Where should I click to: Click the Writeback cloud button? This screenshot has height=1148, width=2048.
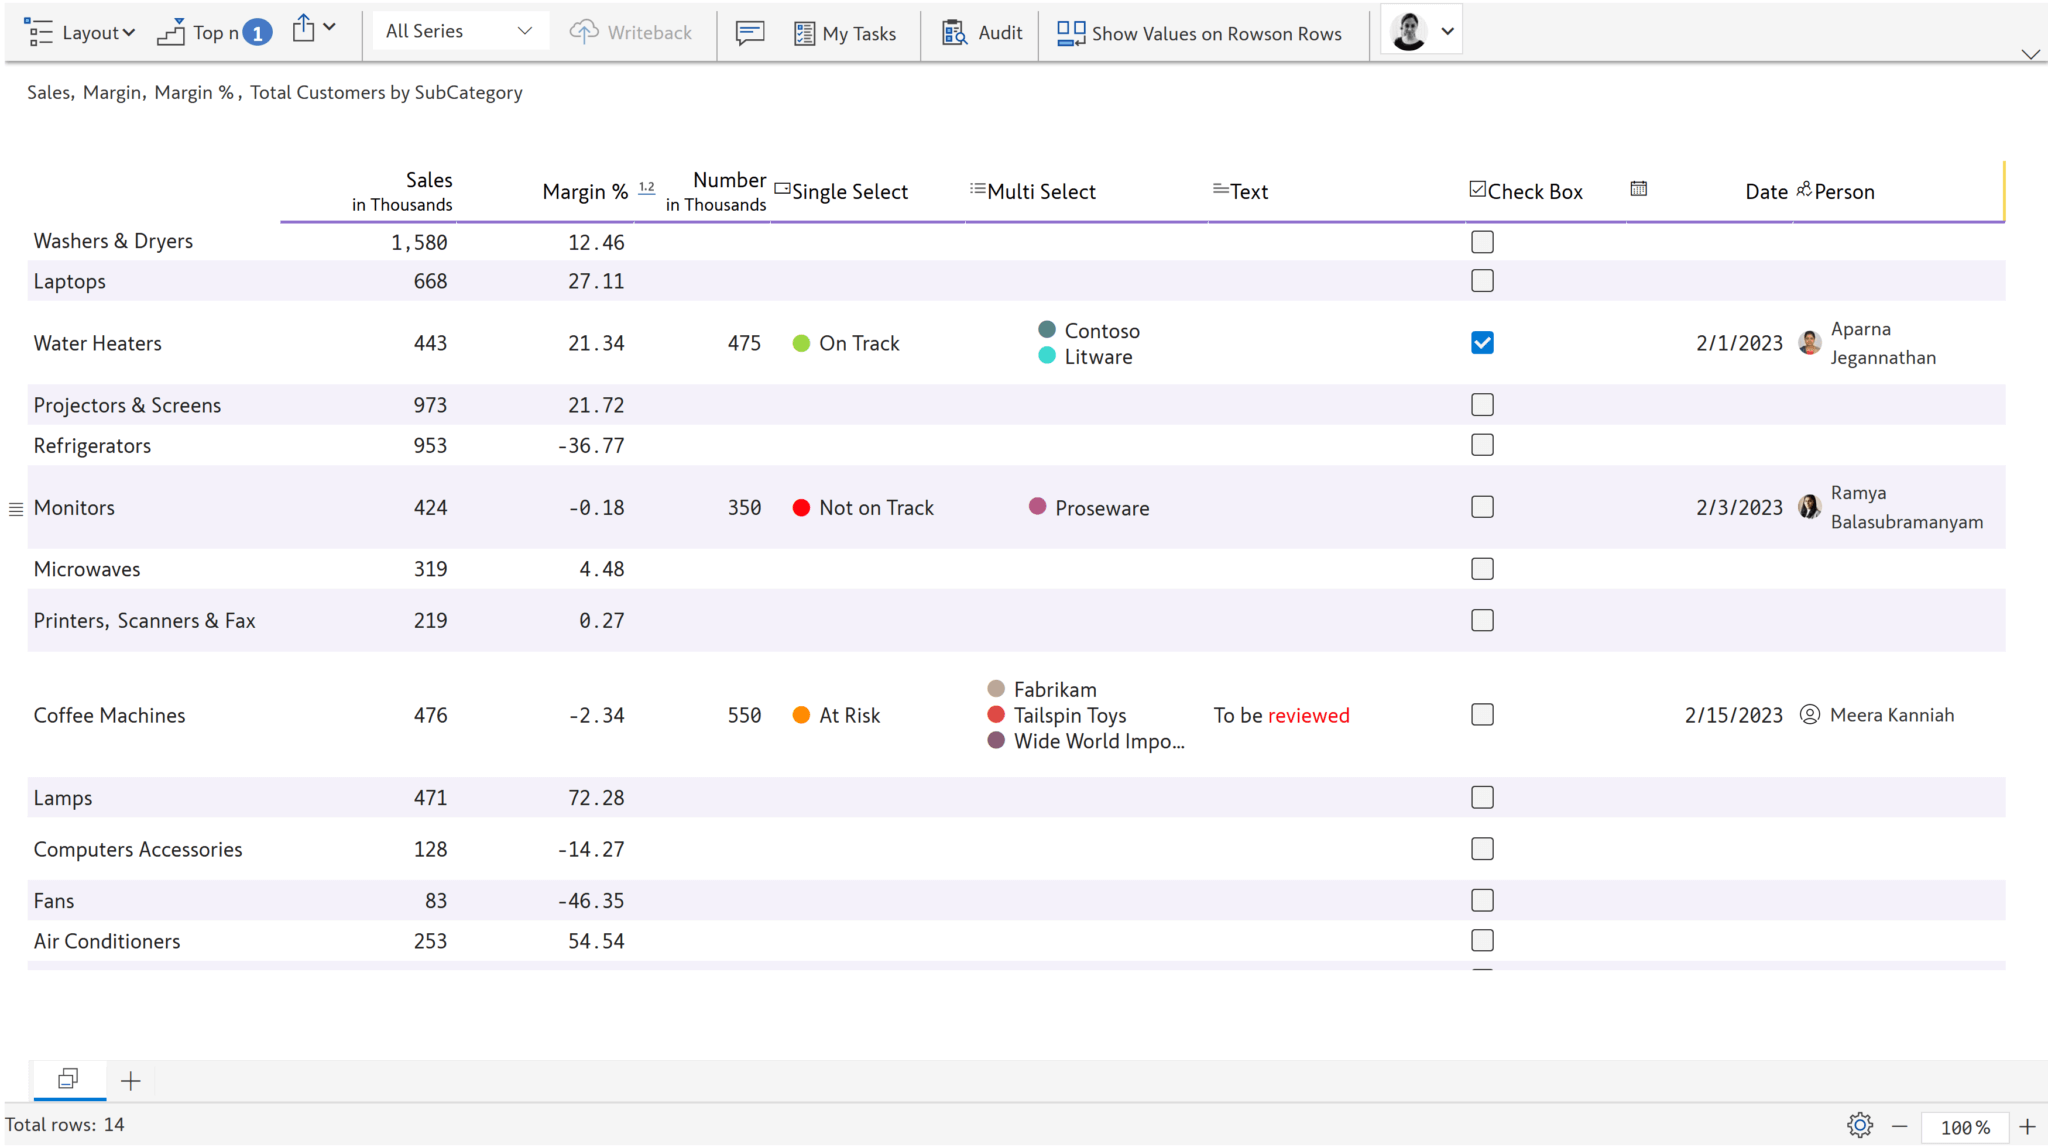pyautogui.click(x=631, y=33)
